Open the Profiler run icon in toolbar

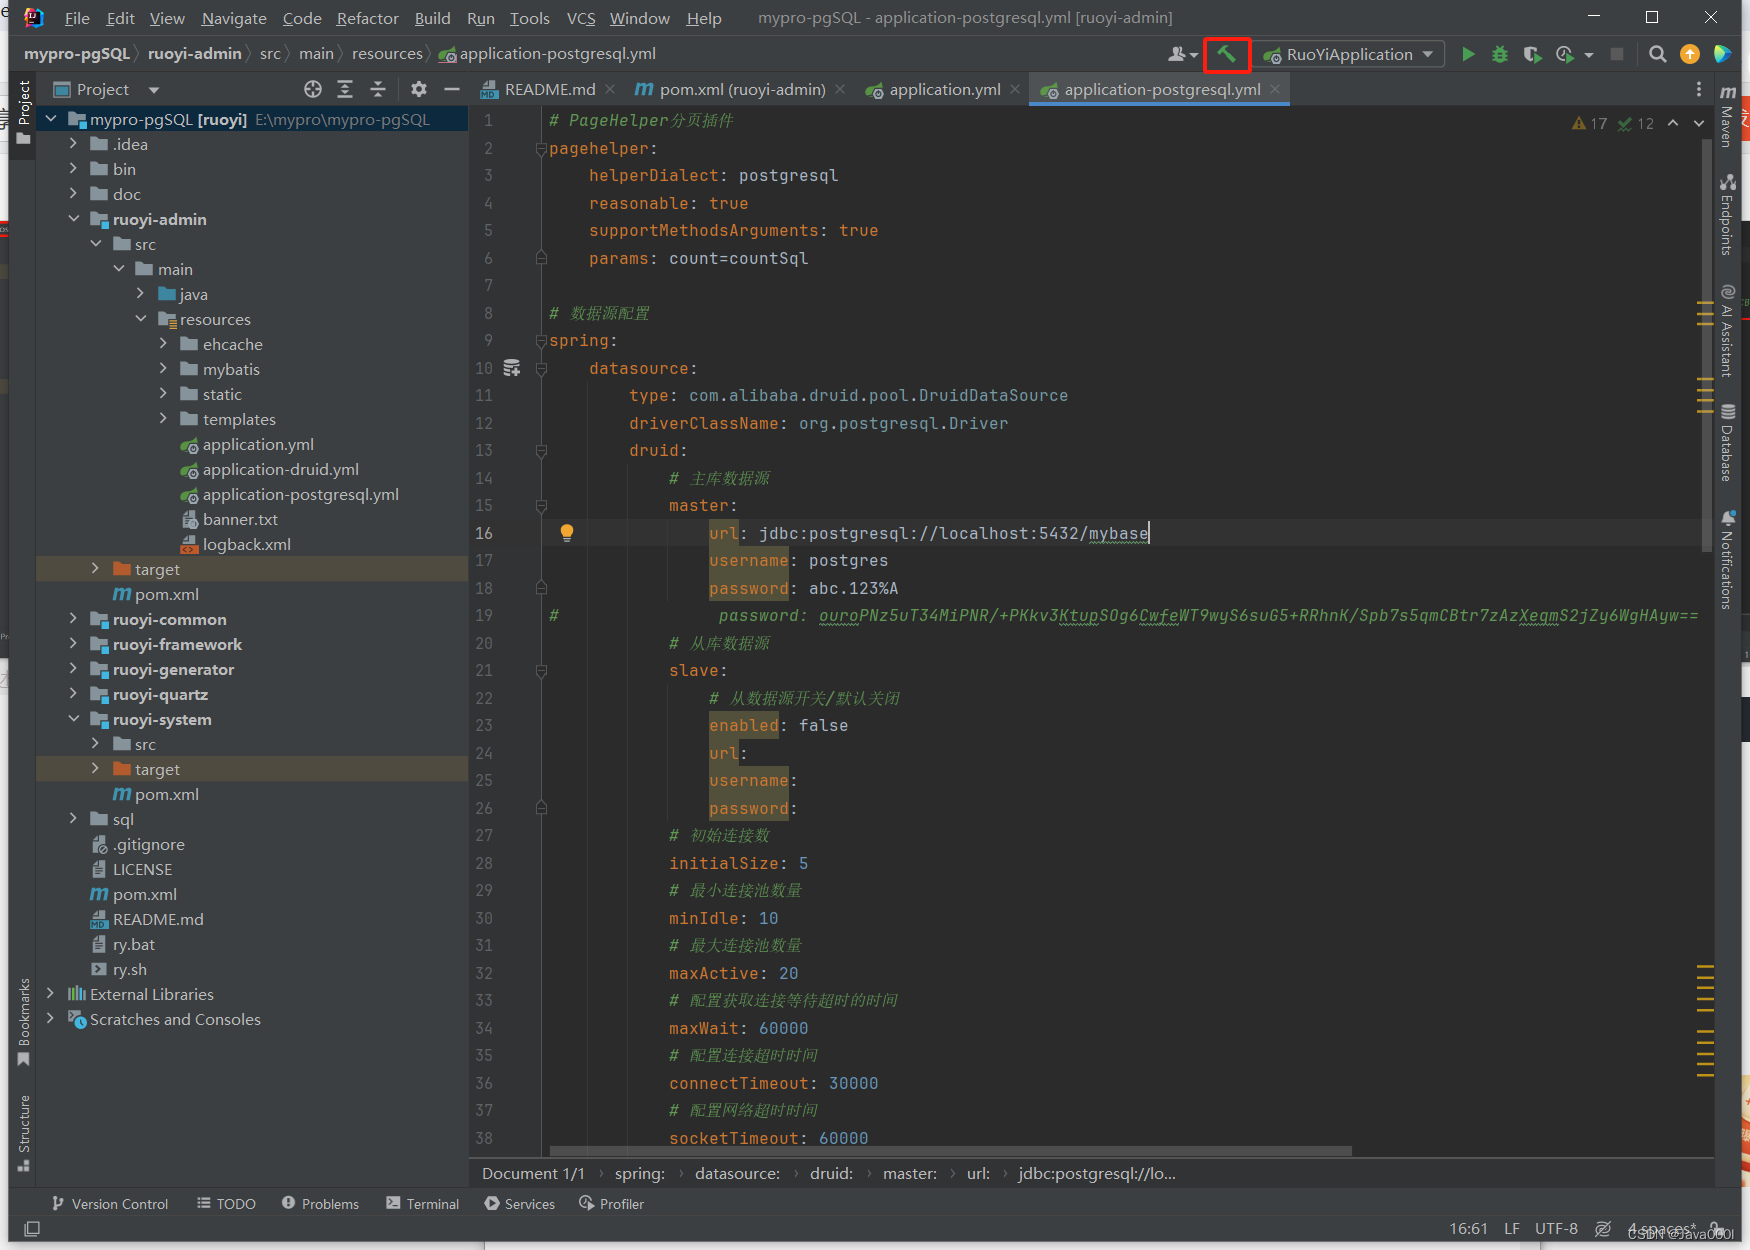[x=1566, y=54]
